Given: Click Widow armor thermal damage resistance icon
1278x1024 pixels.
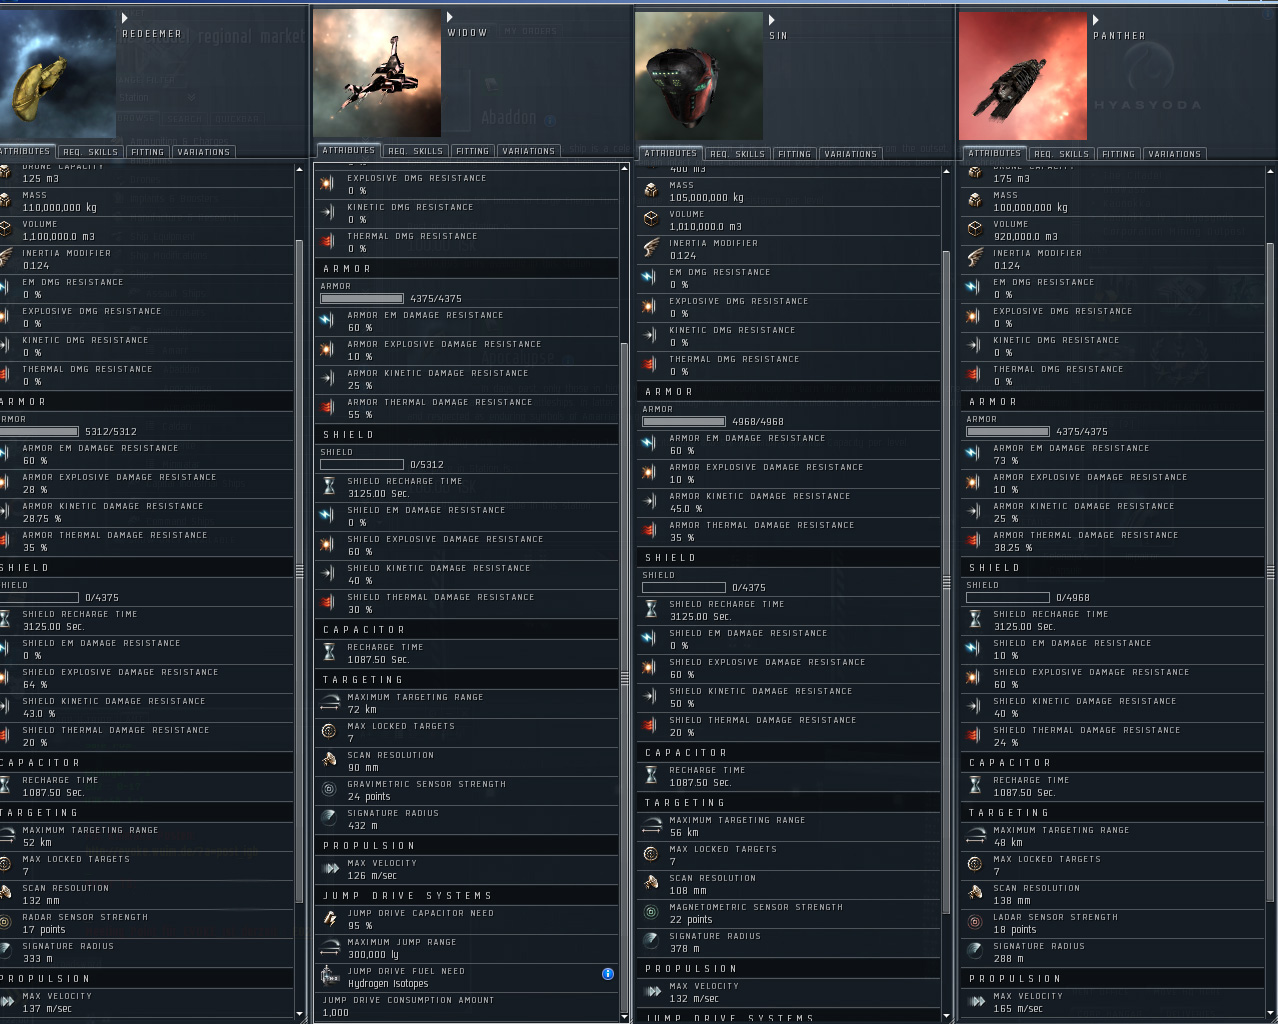Looking at the screenshot, I should point(327,408).
